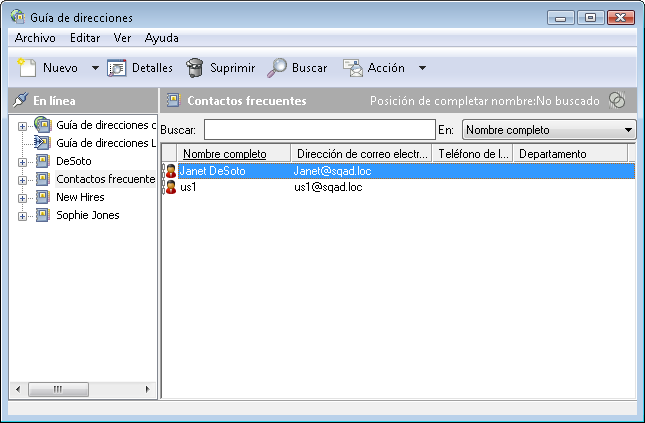Open the Nuevo dropdown arrow

coord(95,68)
